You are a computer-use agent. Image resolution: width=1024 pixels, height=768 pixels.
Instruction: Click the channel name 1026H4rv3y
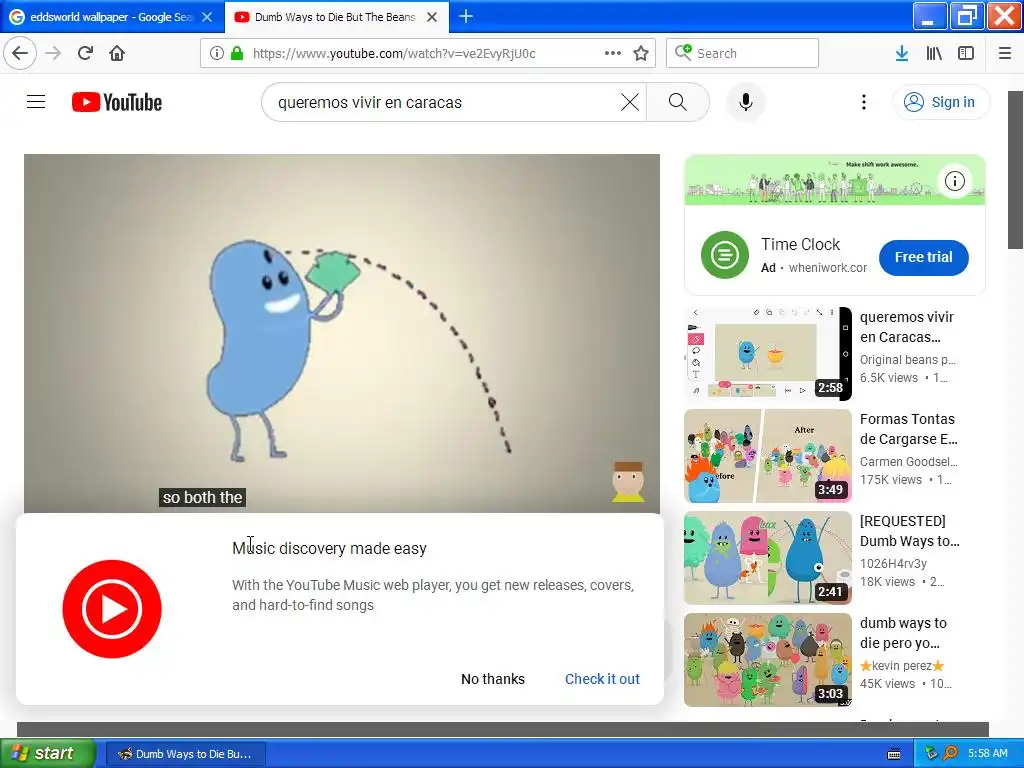(893, 564)
